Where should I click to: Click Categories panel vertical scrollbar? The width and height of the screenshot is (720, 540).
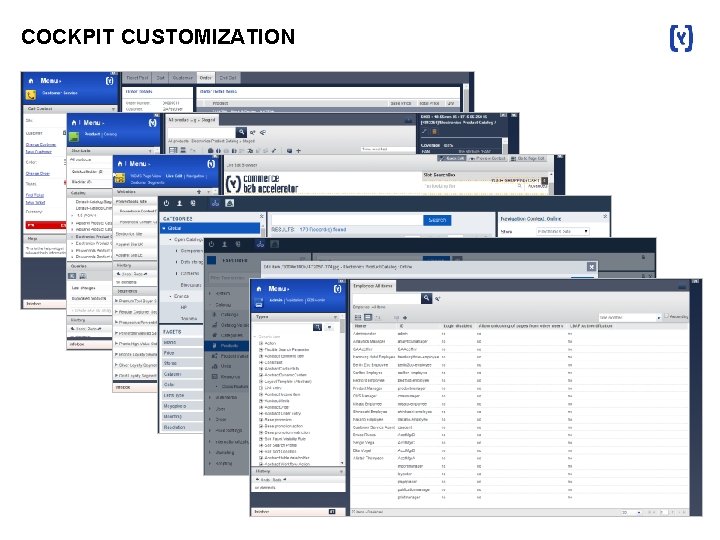pyautogui.click(x=263, y=230)
